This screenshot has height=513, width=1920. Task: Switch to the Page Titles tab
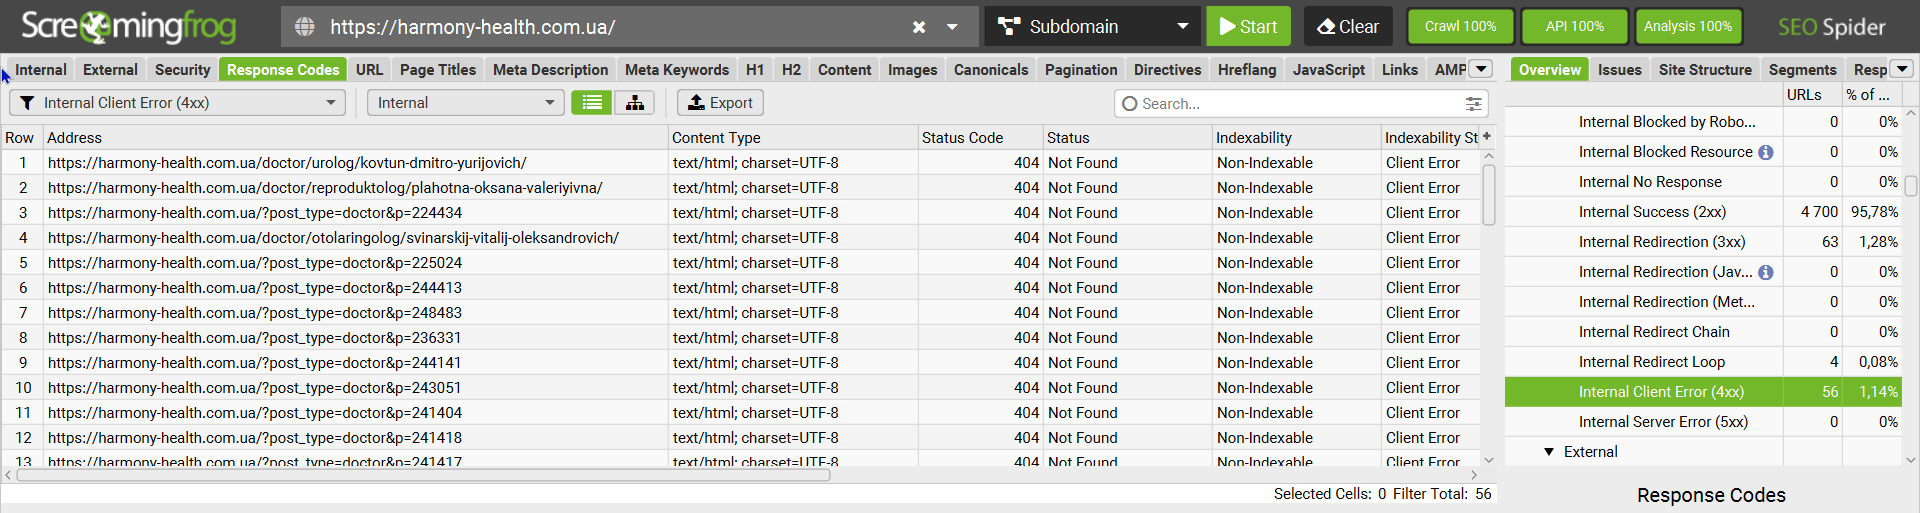[x=437, y=70]
